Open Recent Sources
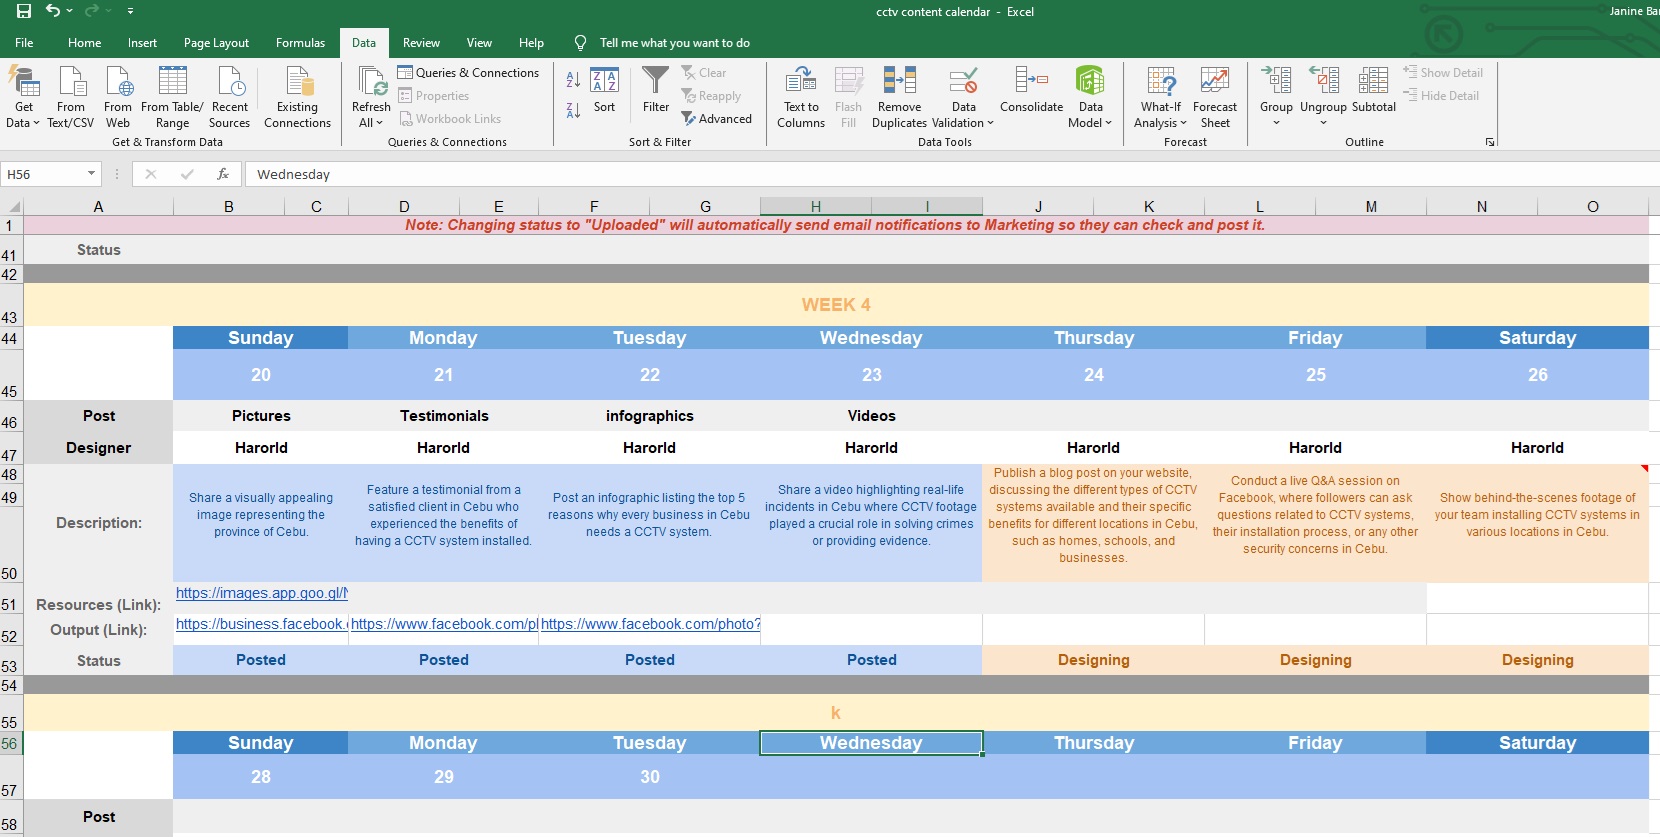 tap(230, 97)
